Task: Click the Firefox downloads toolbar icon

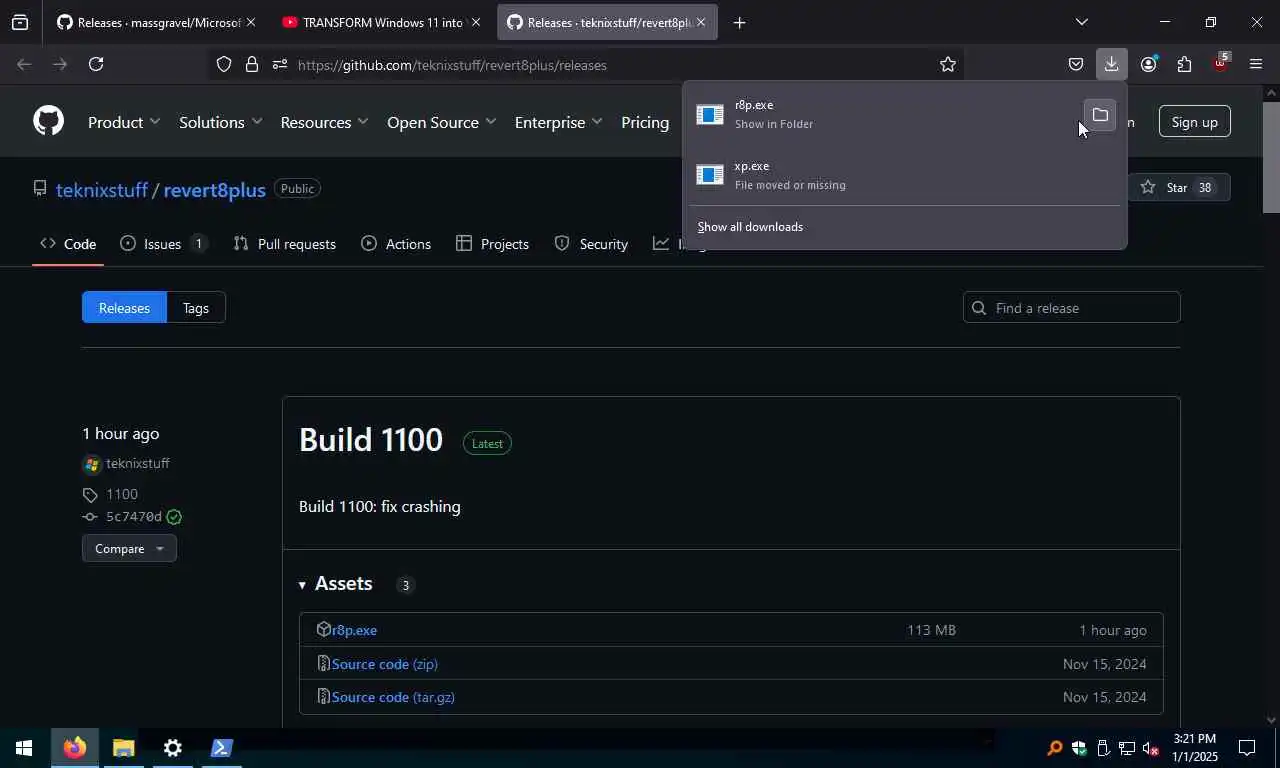Action: click(1111, 64)
